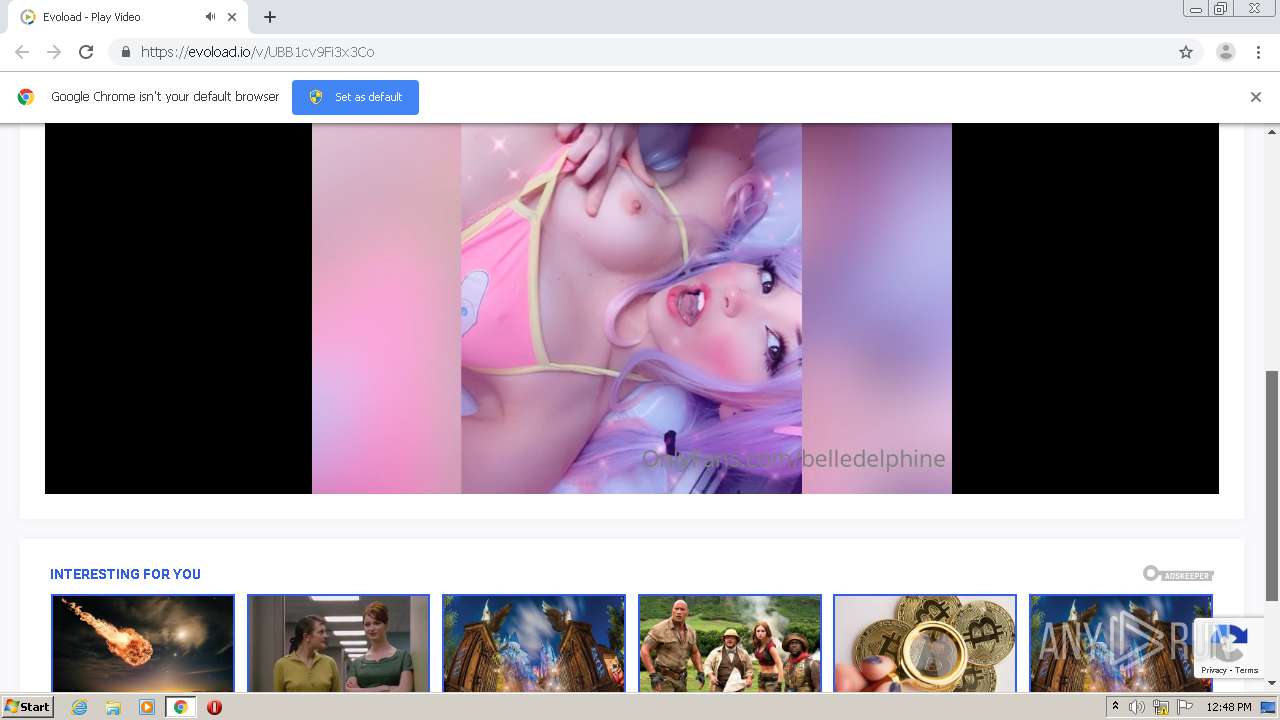This screenshot has width=1280, height=720.
Task: Reload the page with the refresh icon
Action: (x=86, y=52)
